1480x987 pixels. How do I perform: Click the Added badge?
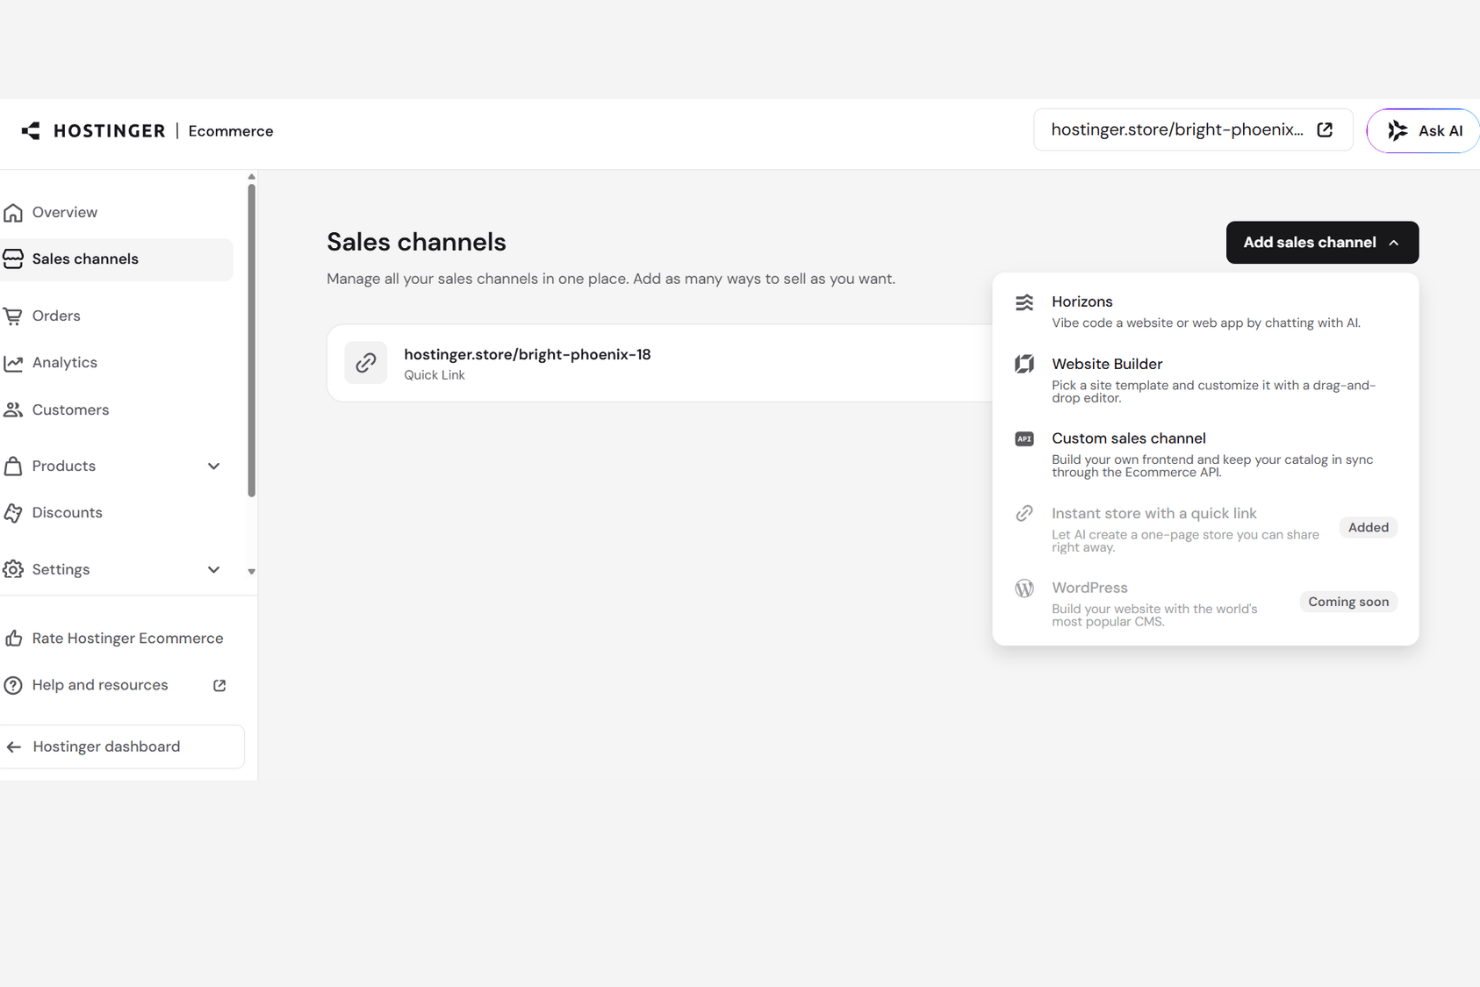(x=1368, y=527)
